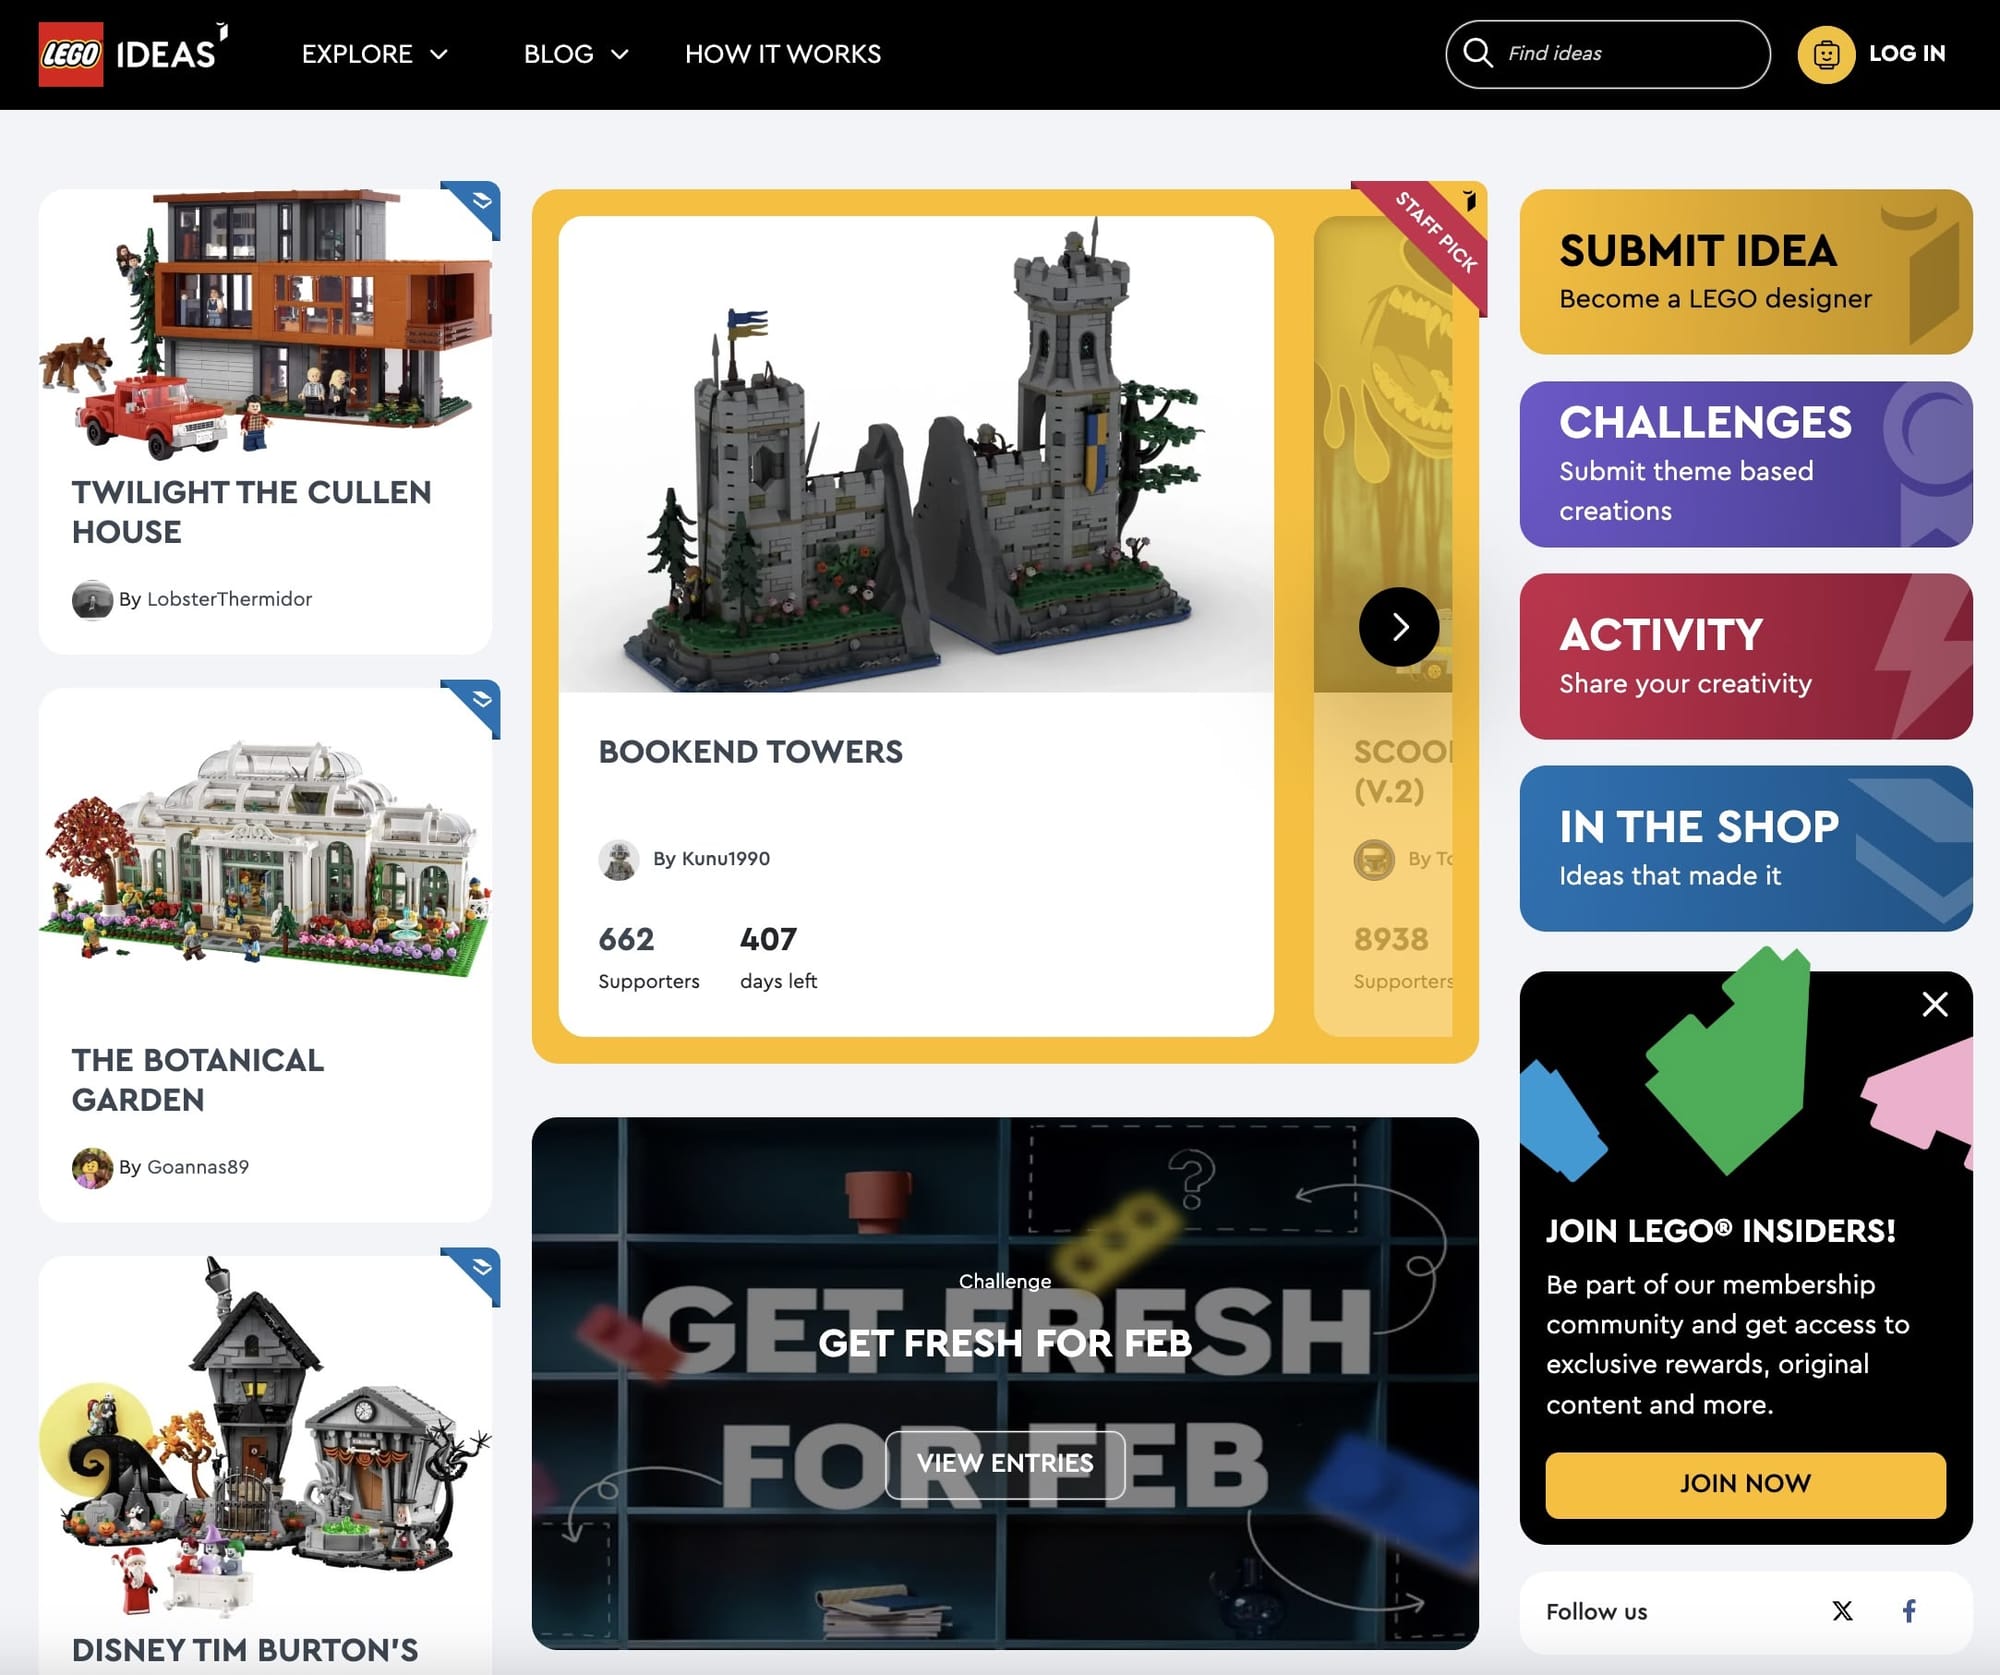Expand the Blog dropdown menu
Image resolution: width=2000 pixels, height=1675 pixels.
point(576,54)
